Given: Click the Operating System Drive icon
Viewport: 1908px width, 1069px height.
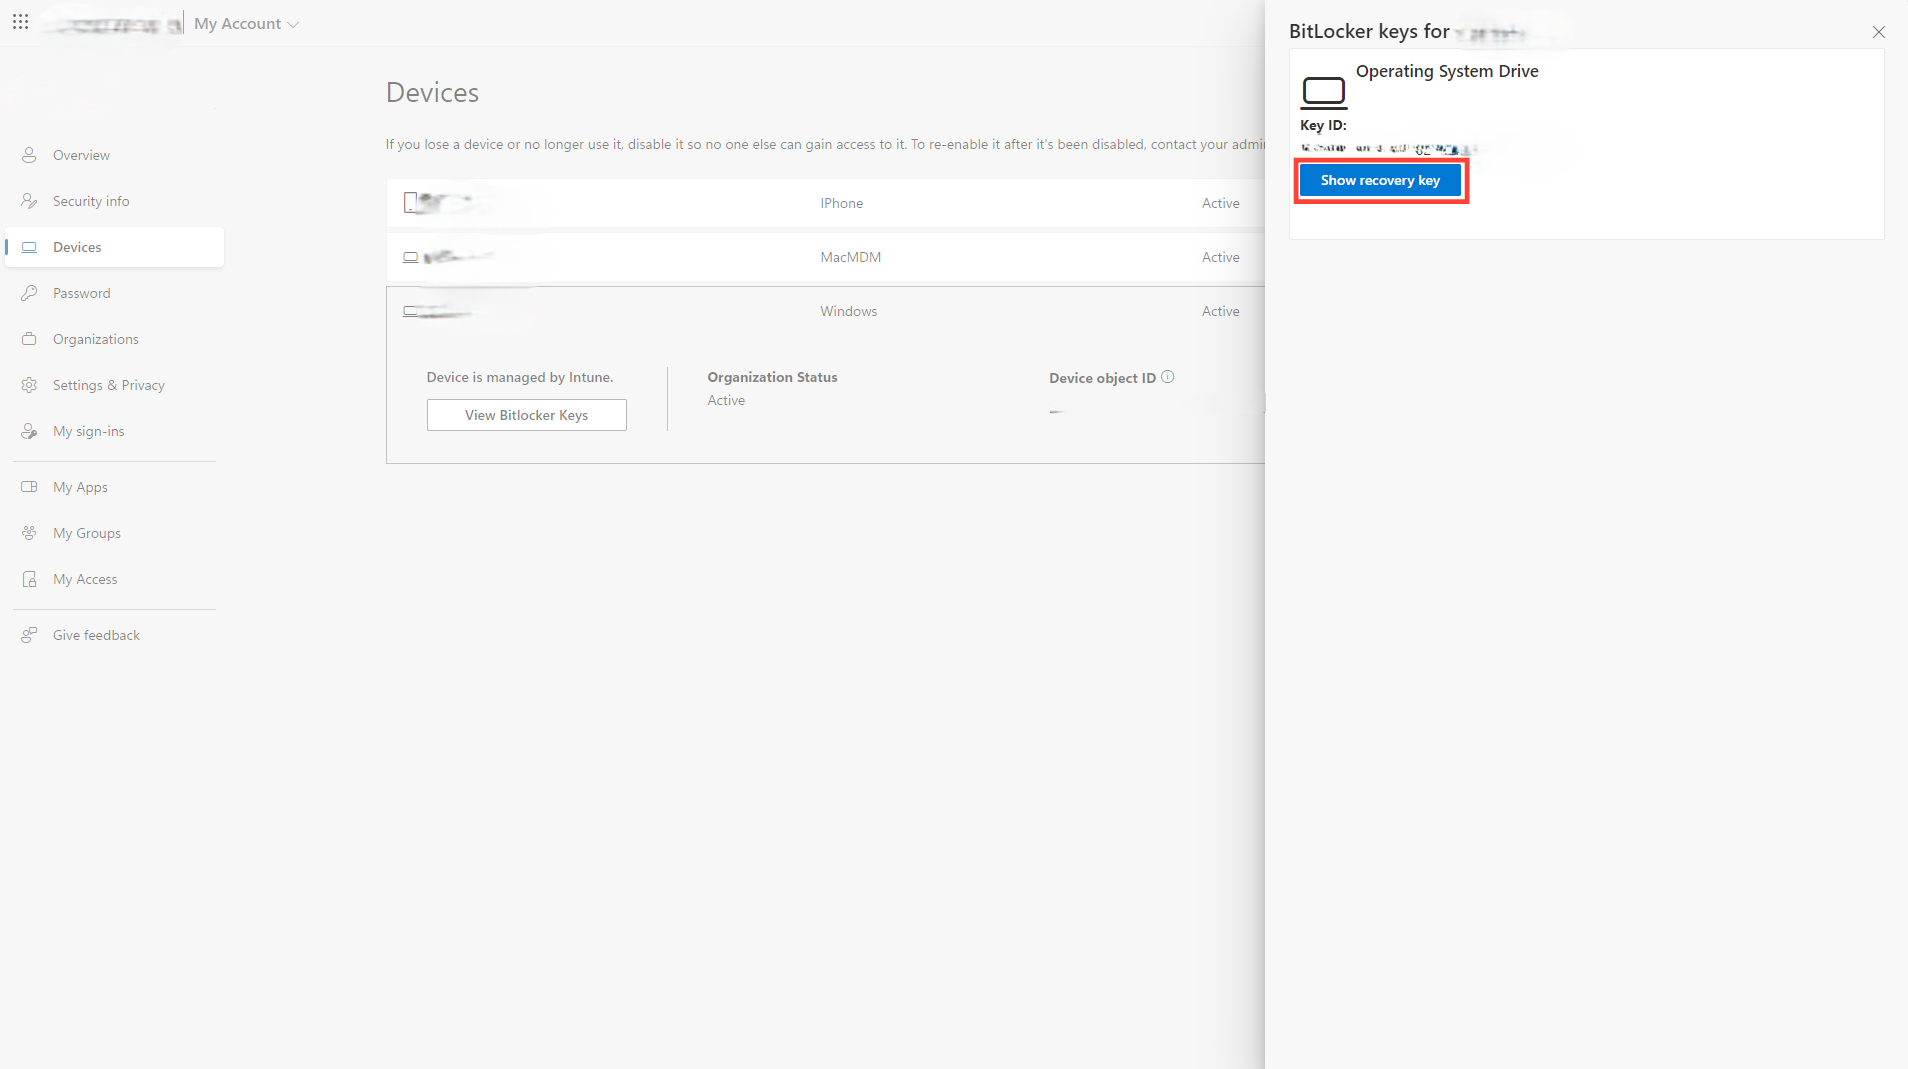Looking at the screenshot, I should pos(1323,92).
